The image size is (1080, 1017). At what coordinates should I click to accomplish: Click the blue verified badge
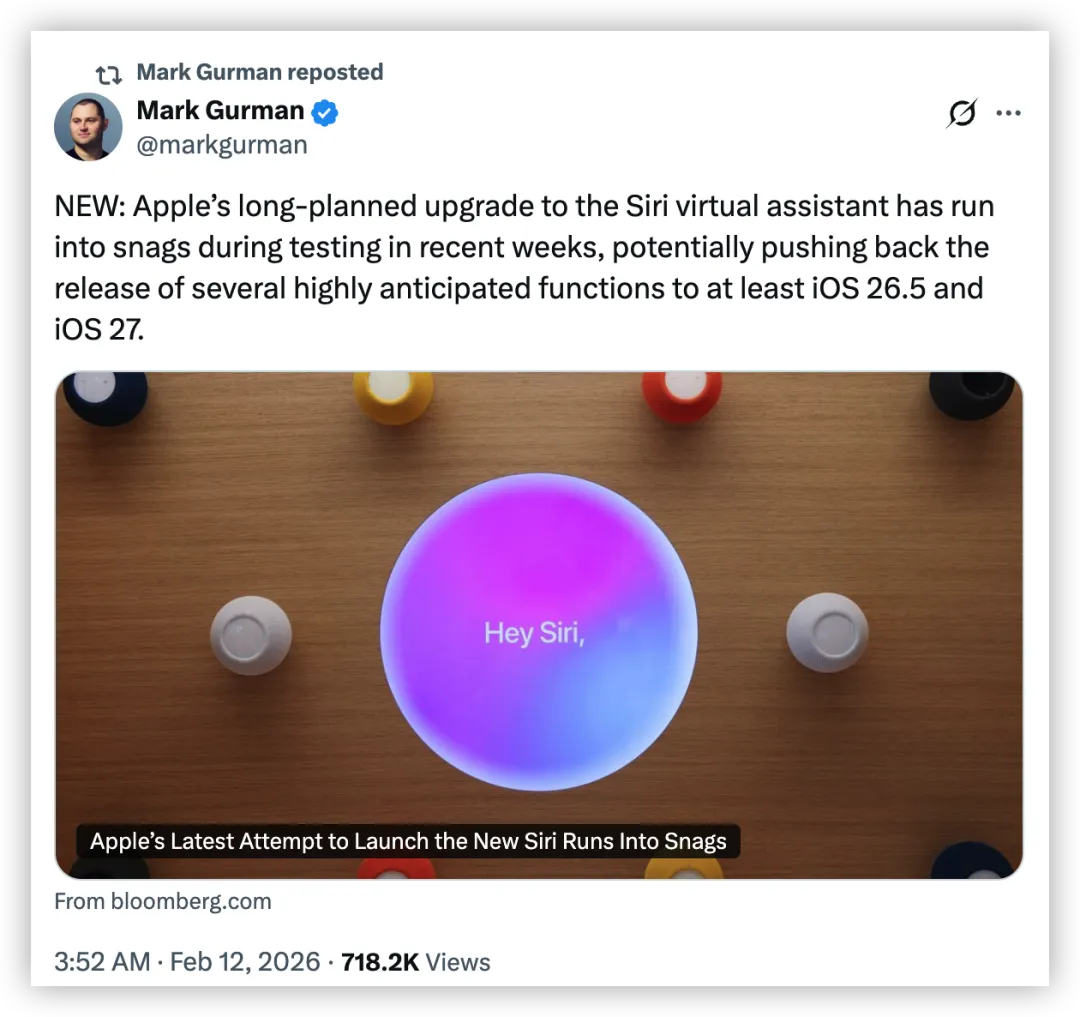324,112
